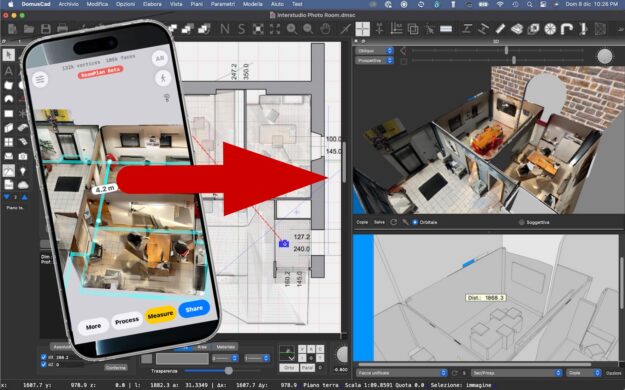Screen dimensions: 625x390
Task: Click the 'N' toolbar icon
Action: [x=225, y=29]
